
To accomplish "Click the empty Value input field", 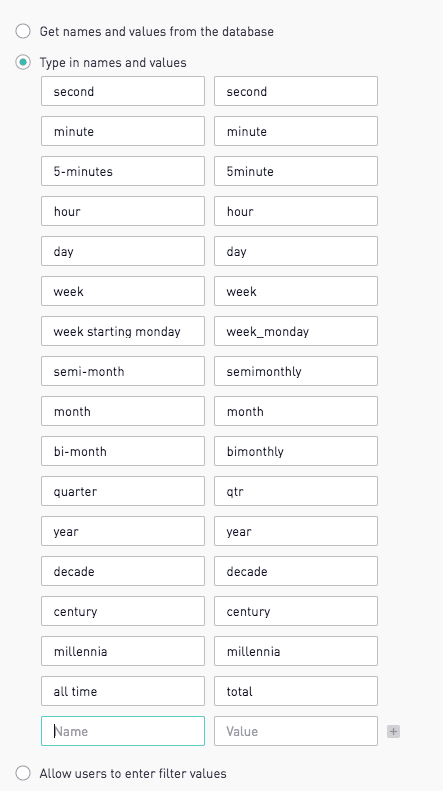I will click(x=296, y=731).
